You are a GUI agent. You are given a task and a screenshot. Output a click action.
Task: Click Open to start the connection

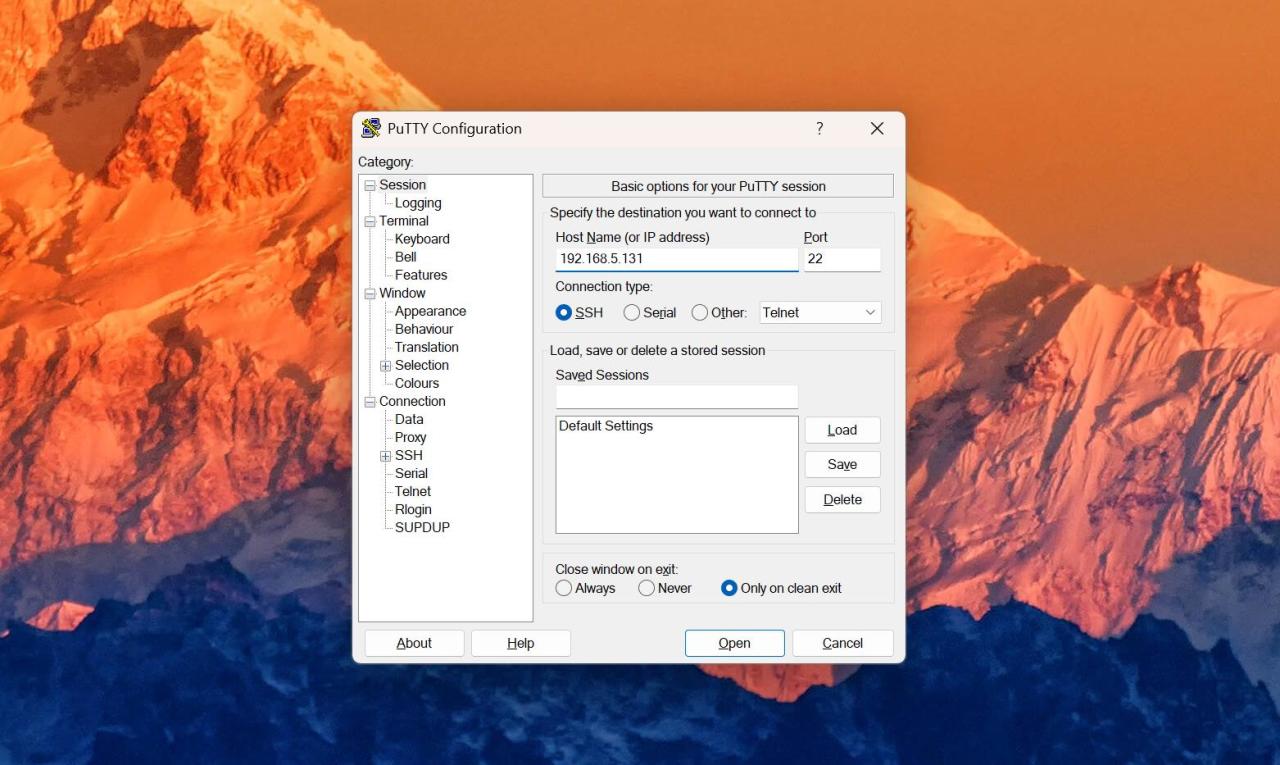coord(734,643)
